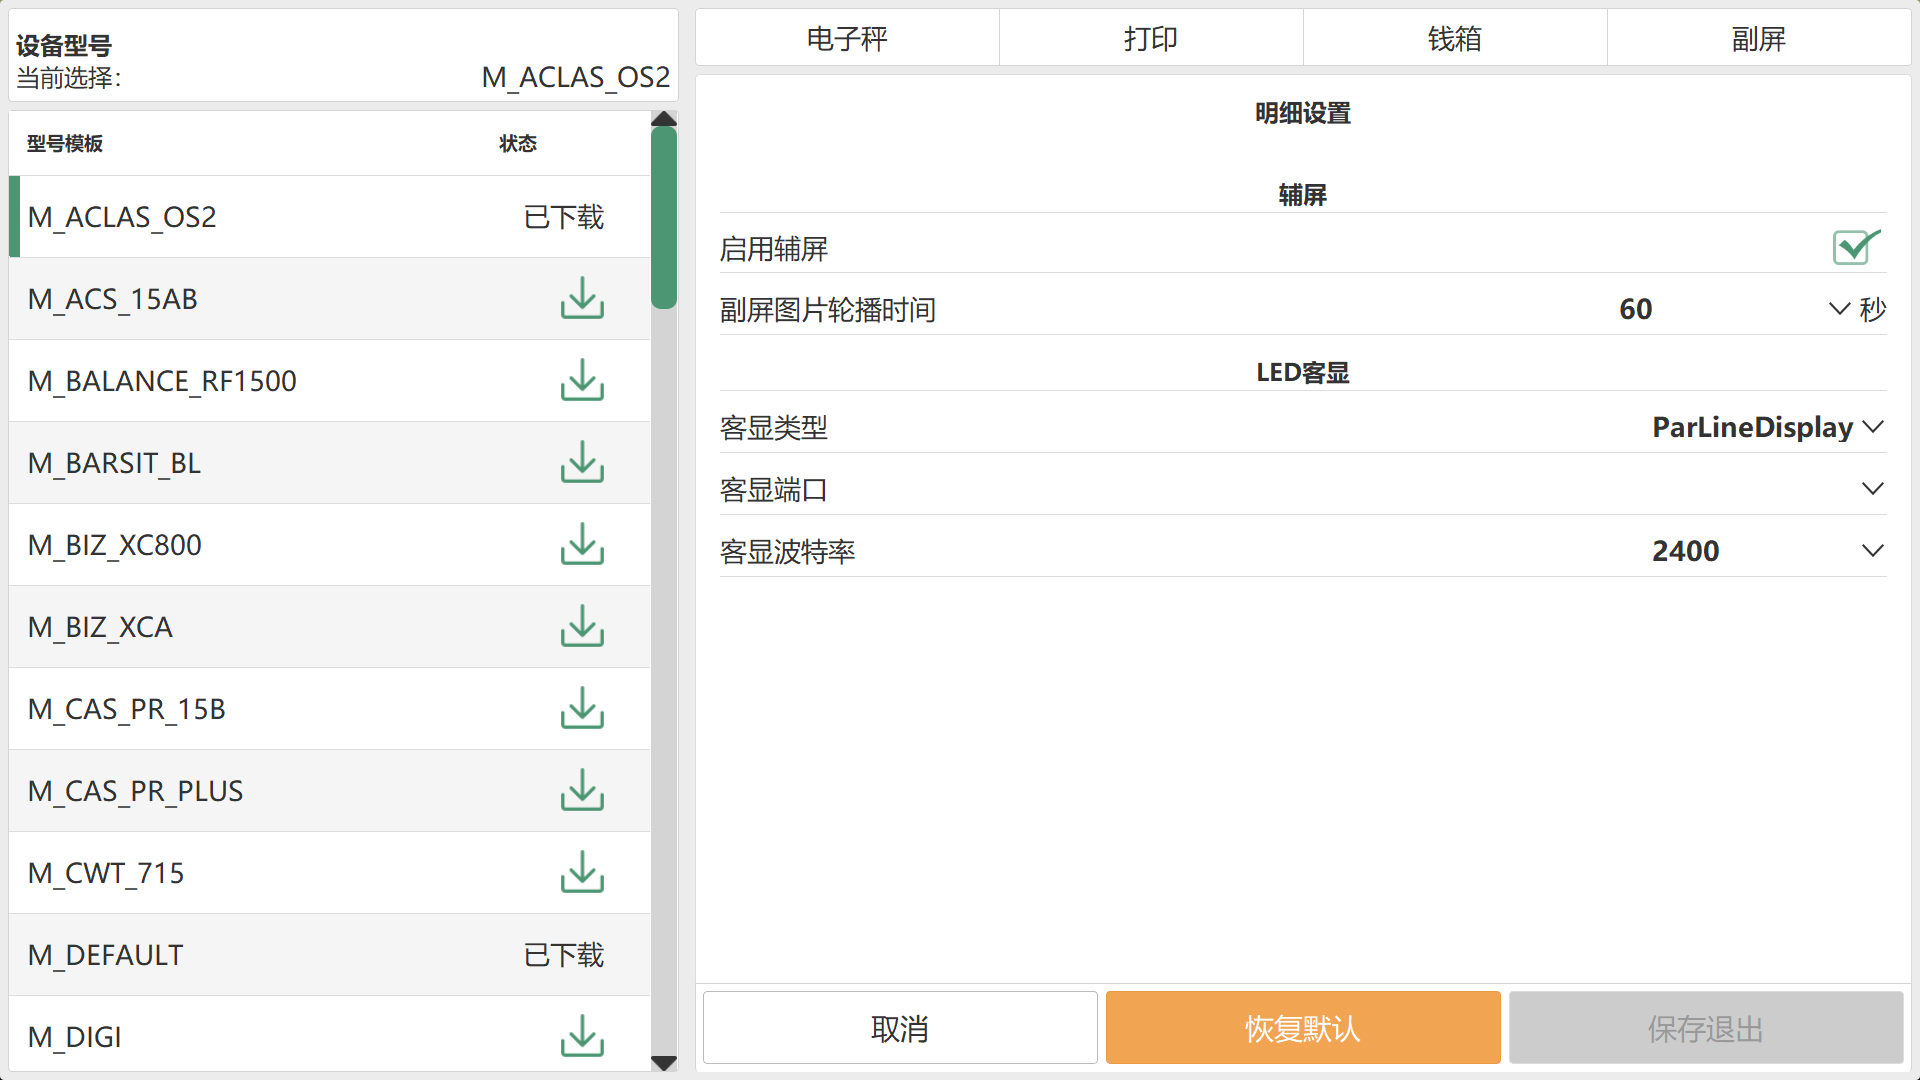Screen dimensions: 1920x1080
Task: Select the M_CAS_PR_PLUS model name
Action: (x=136, y=791)
